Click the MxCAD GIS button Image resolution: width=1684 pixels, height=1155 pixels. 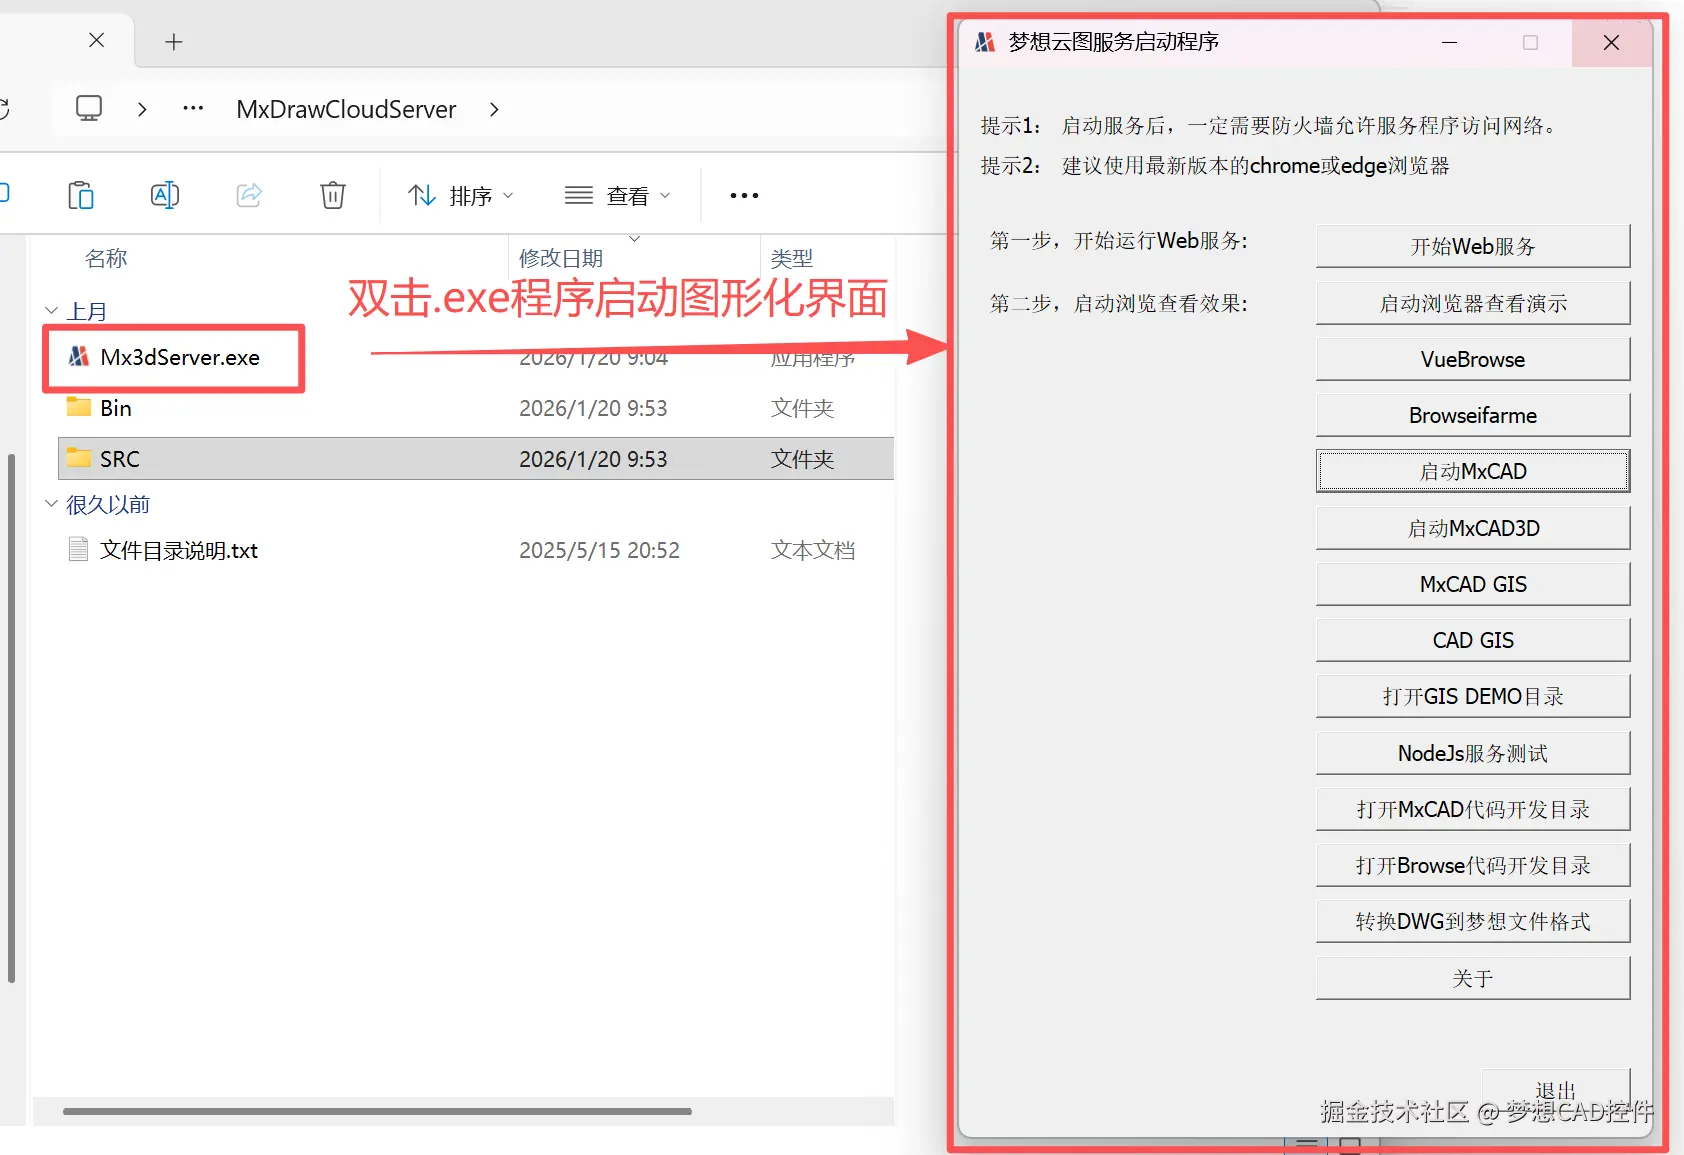[x=1473, y=584]
